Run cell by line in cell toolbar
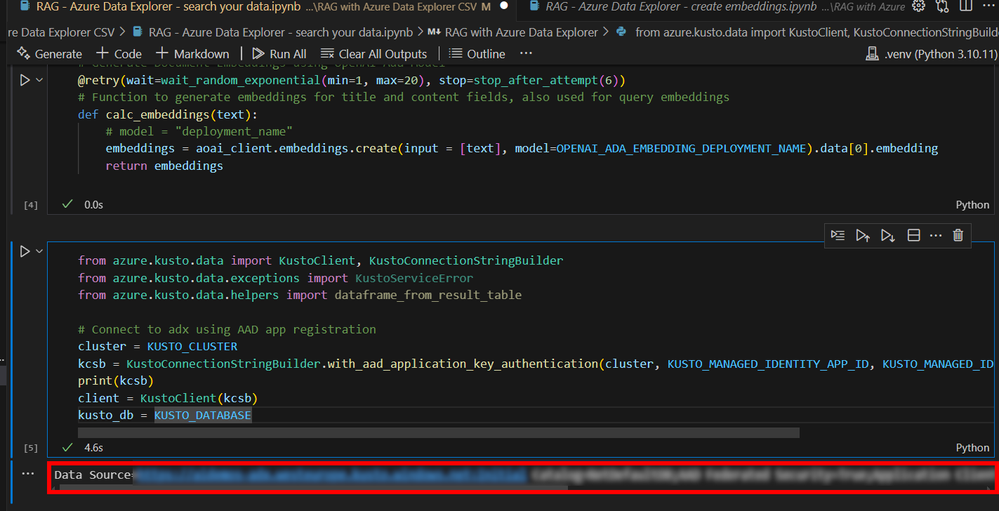Image resolution: width=999 pixels, height=511 pixels. (838, 235)
